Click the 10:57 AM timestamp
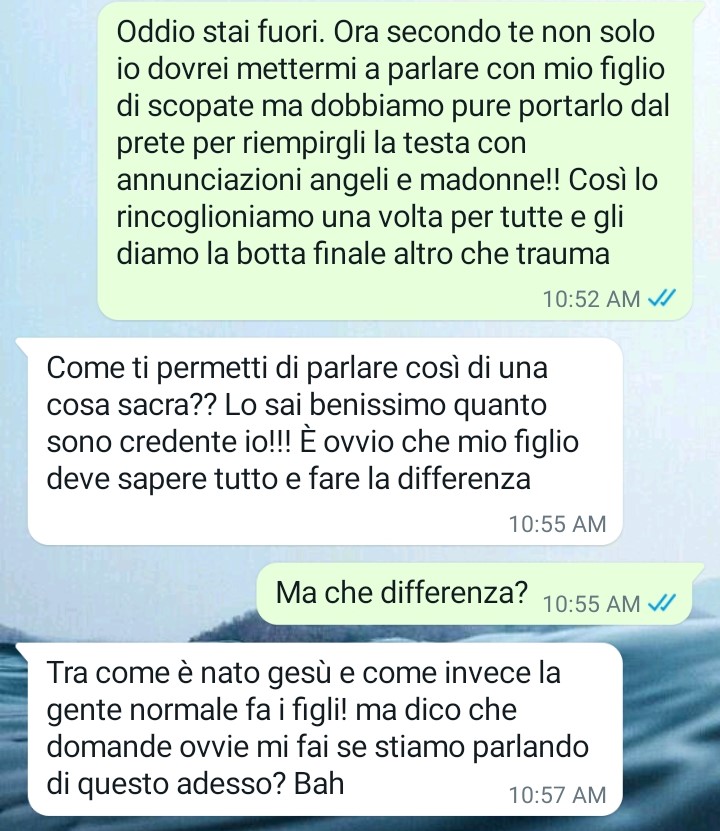 click(x=557, y=795)
